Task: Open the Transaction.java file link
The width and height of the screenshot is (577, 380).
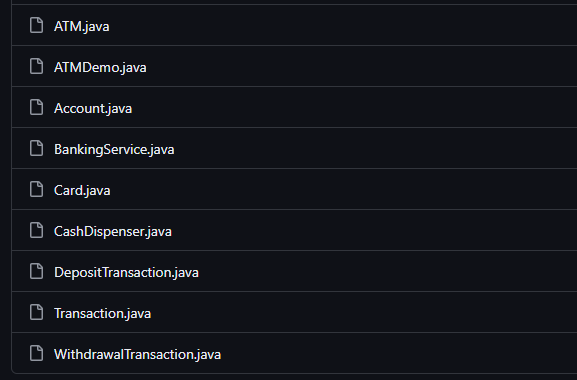Action: click(x=103, y=313)
